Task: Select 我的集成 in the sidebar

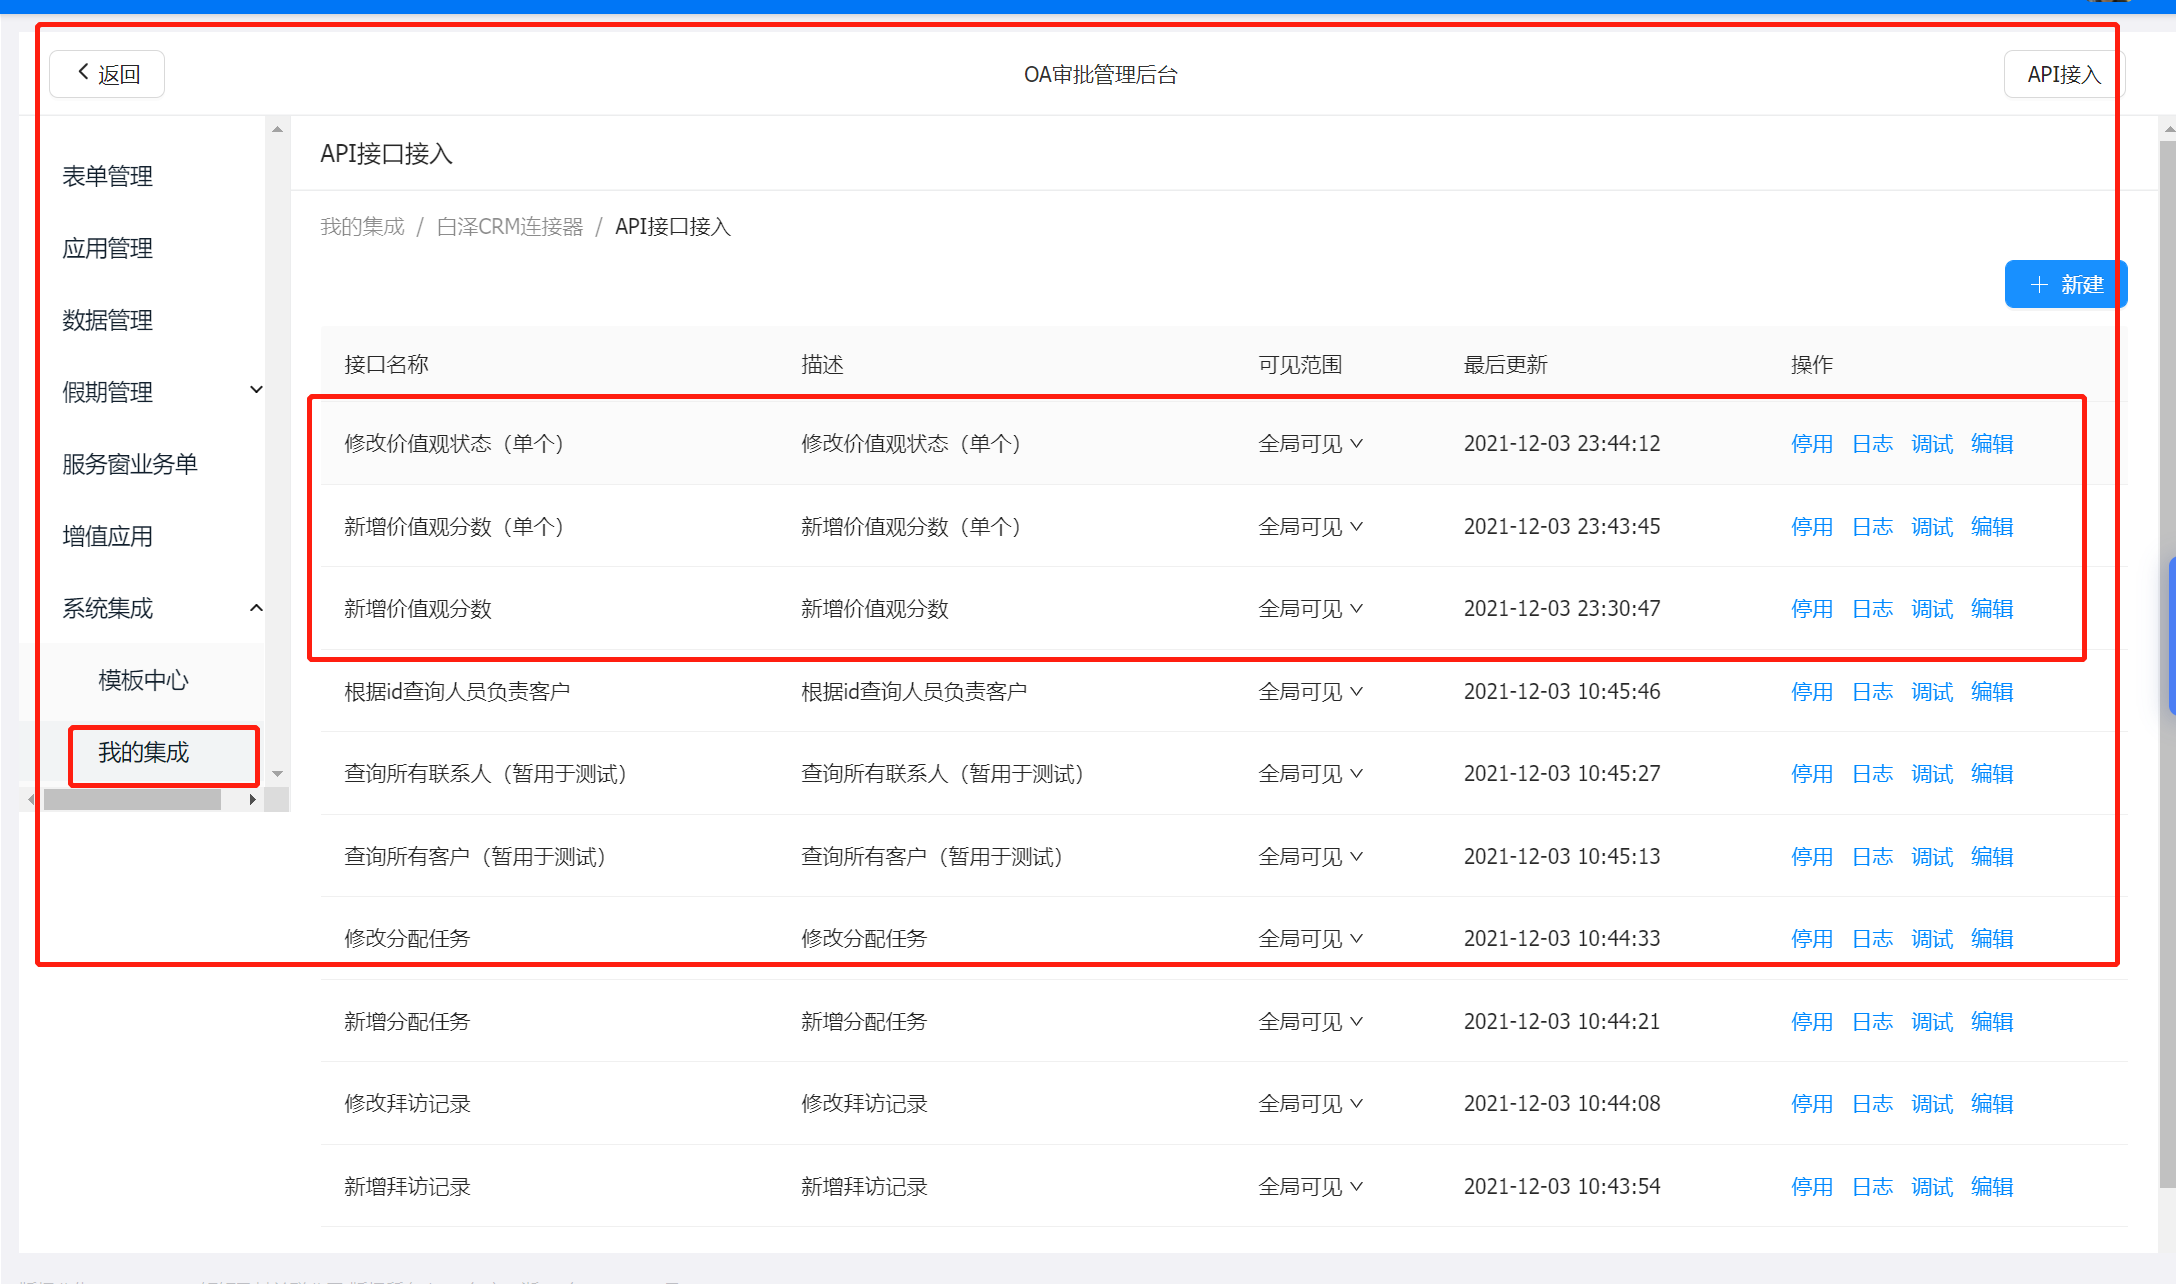Action: pyautogui.click(x=144, y=753)
